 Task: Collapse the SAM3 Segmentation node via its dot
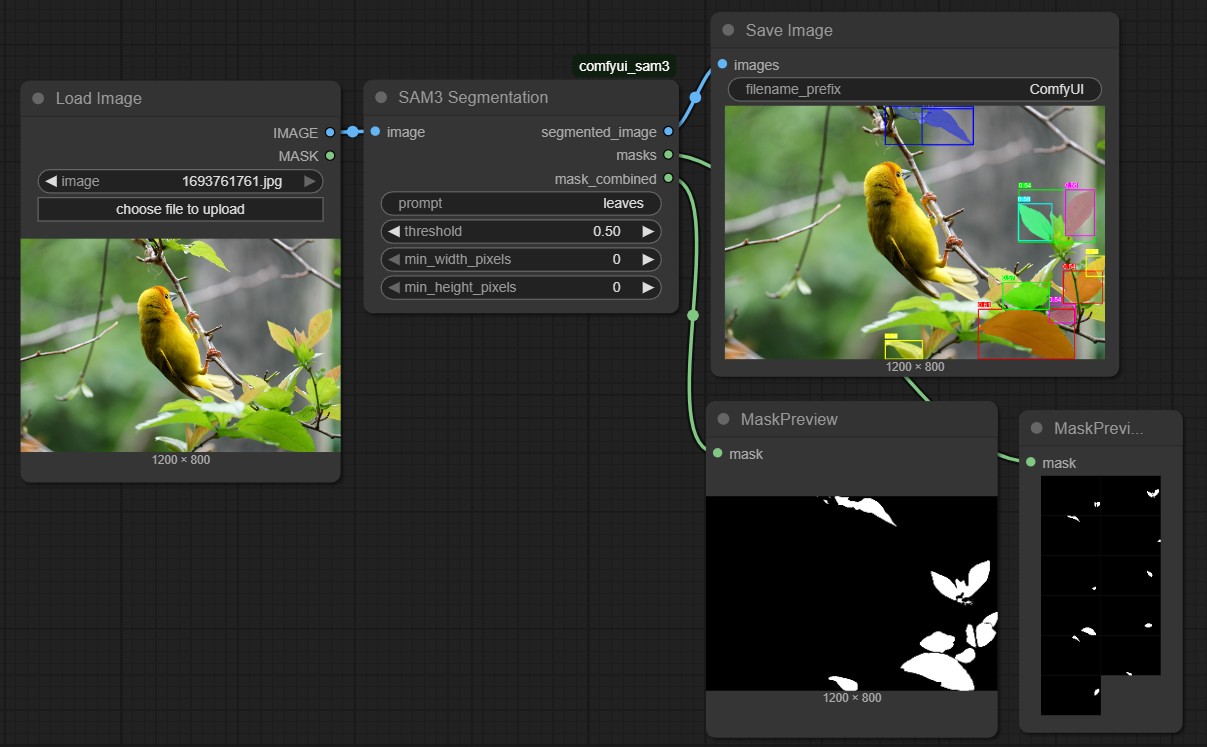[381, 97]
